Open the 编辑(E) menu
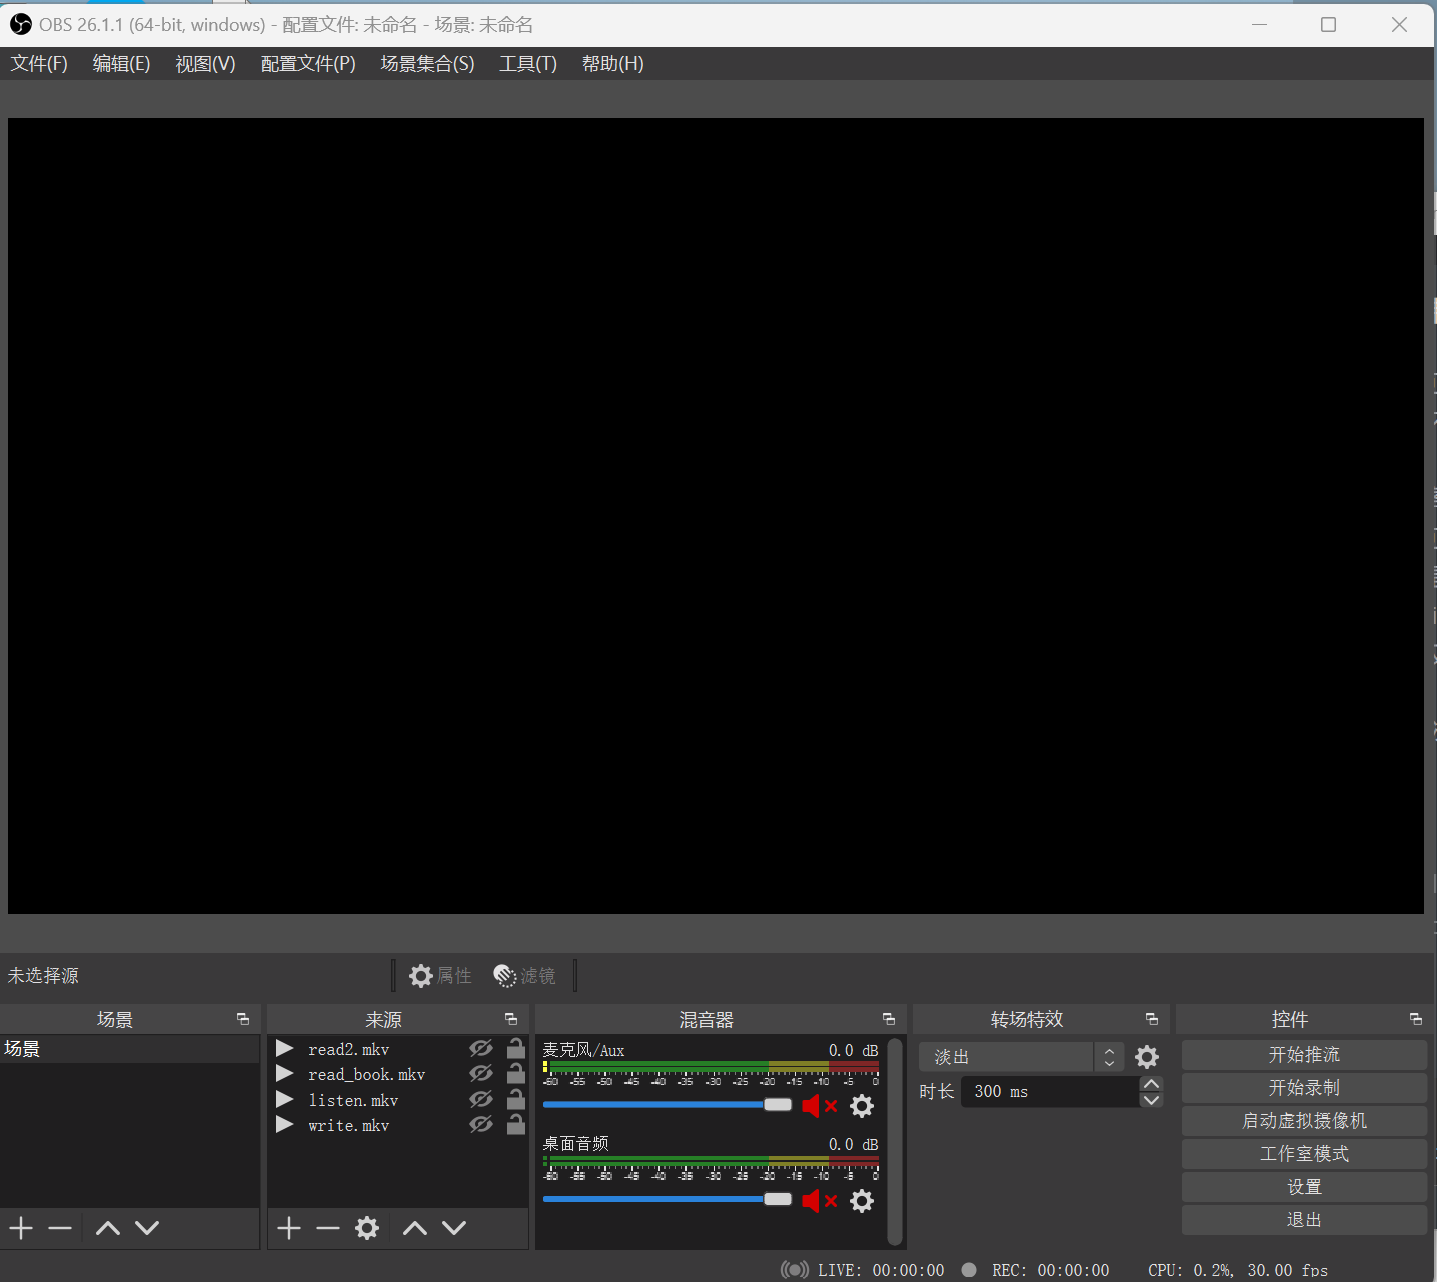This screenshot has height=1282, width=1437. point(121,64)
